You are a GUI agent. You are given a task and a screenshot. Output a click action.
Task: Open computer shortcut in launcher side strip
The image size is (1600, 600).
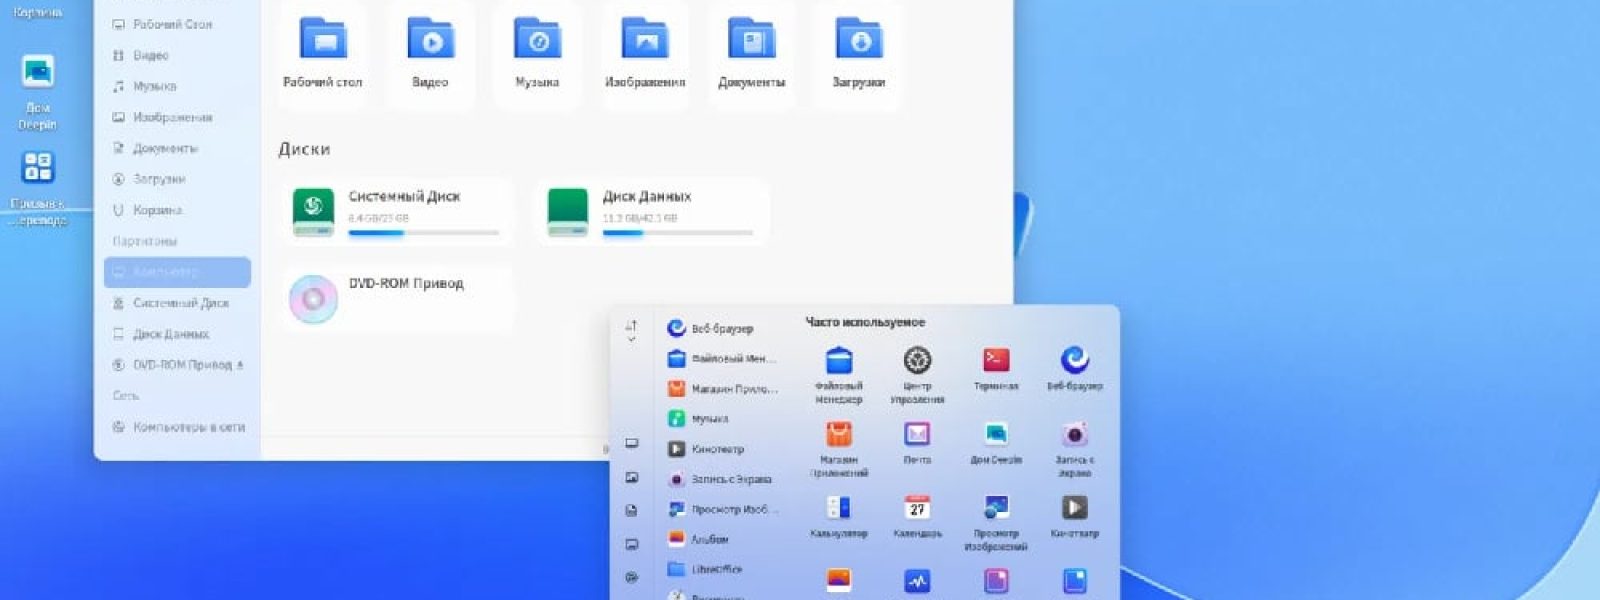pos(631,443)
